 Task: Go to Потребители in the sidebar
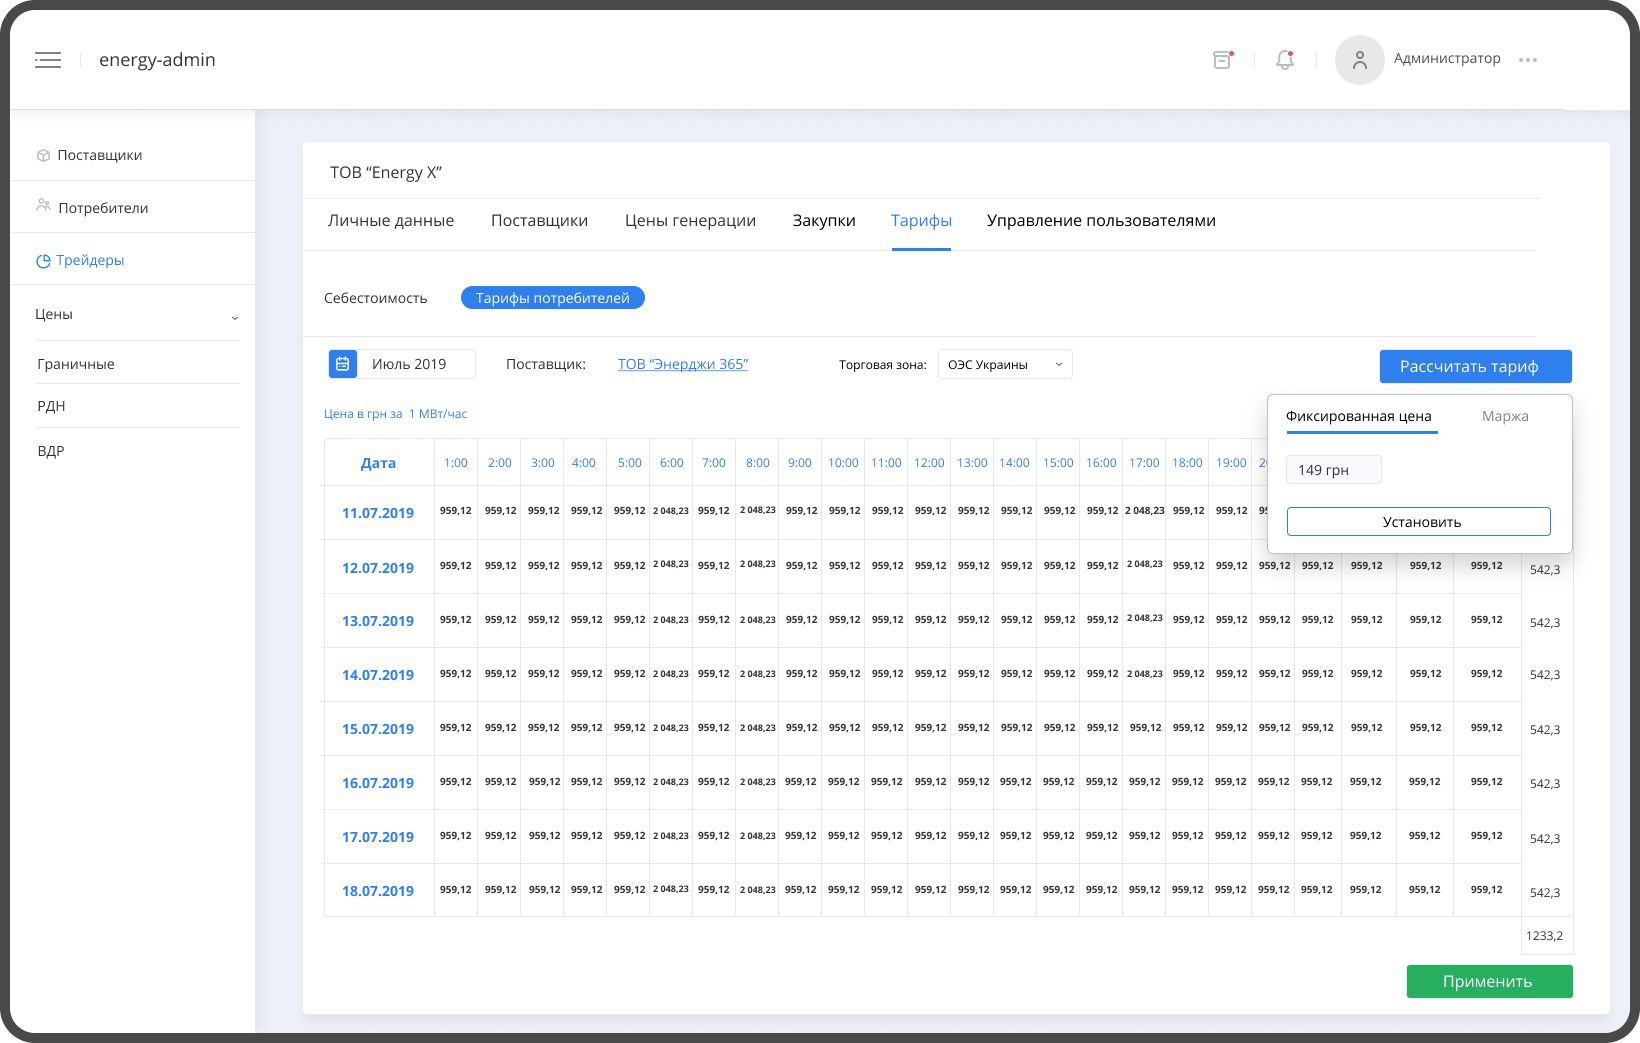(x=102, y=208)
